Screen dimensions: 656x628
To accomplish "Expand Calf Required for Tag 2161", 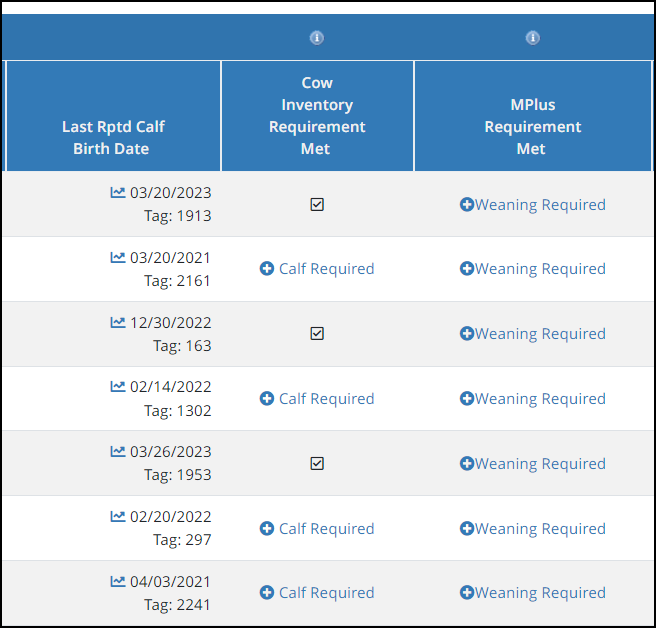I will click(317, 269).
